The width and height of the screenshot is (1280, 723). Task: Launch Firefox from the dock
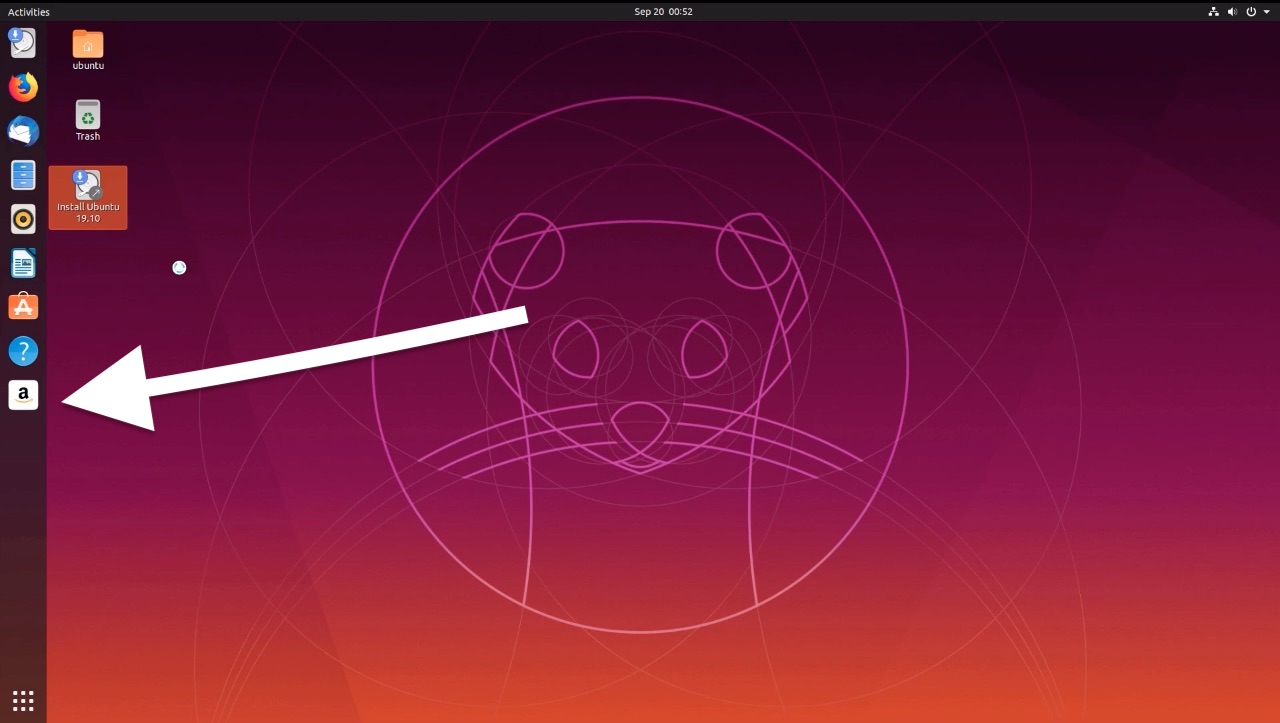pyautogui.click(x=23, y=87)
